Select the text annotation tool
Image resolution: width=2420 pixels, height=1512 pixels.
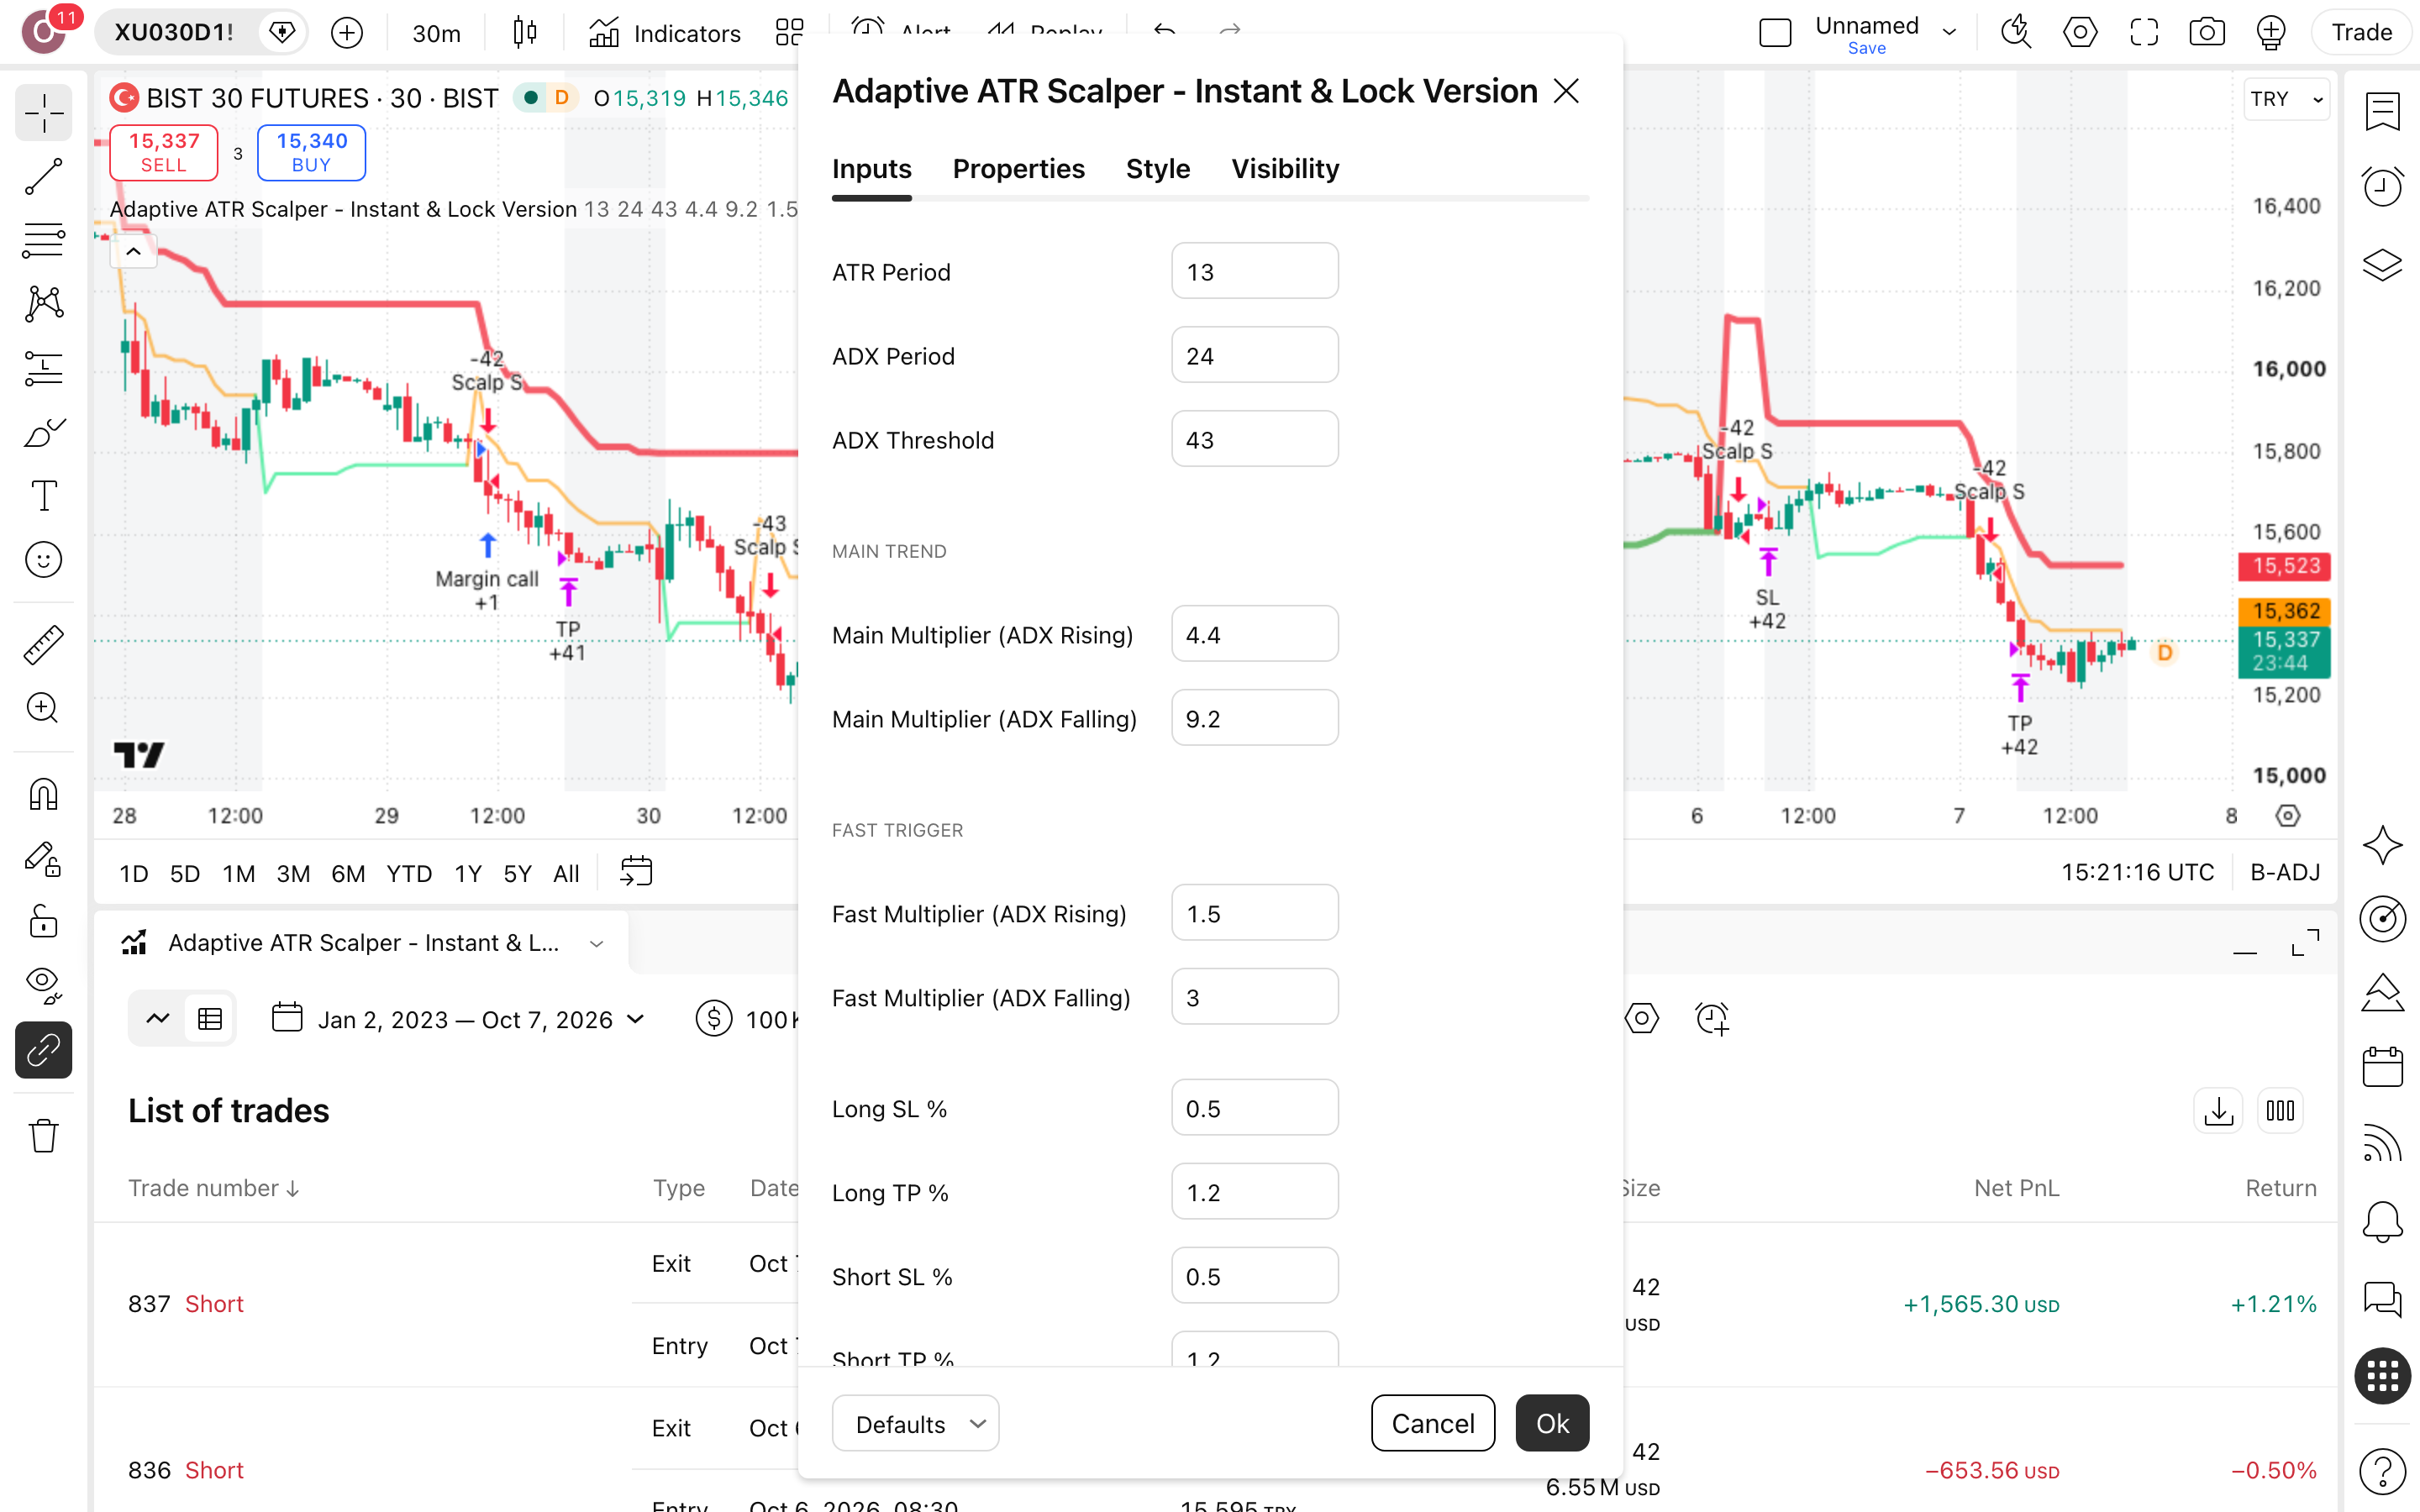43,496
